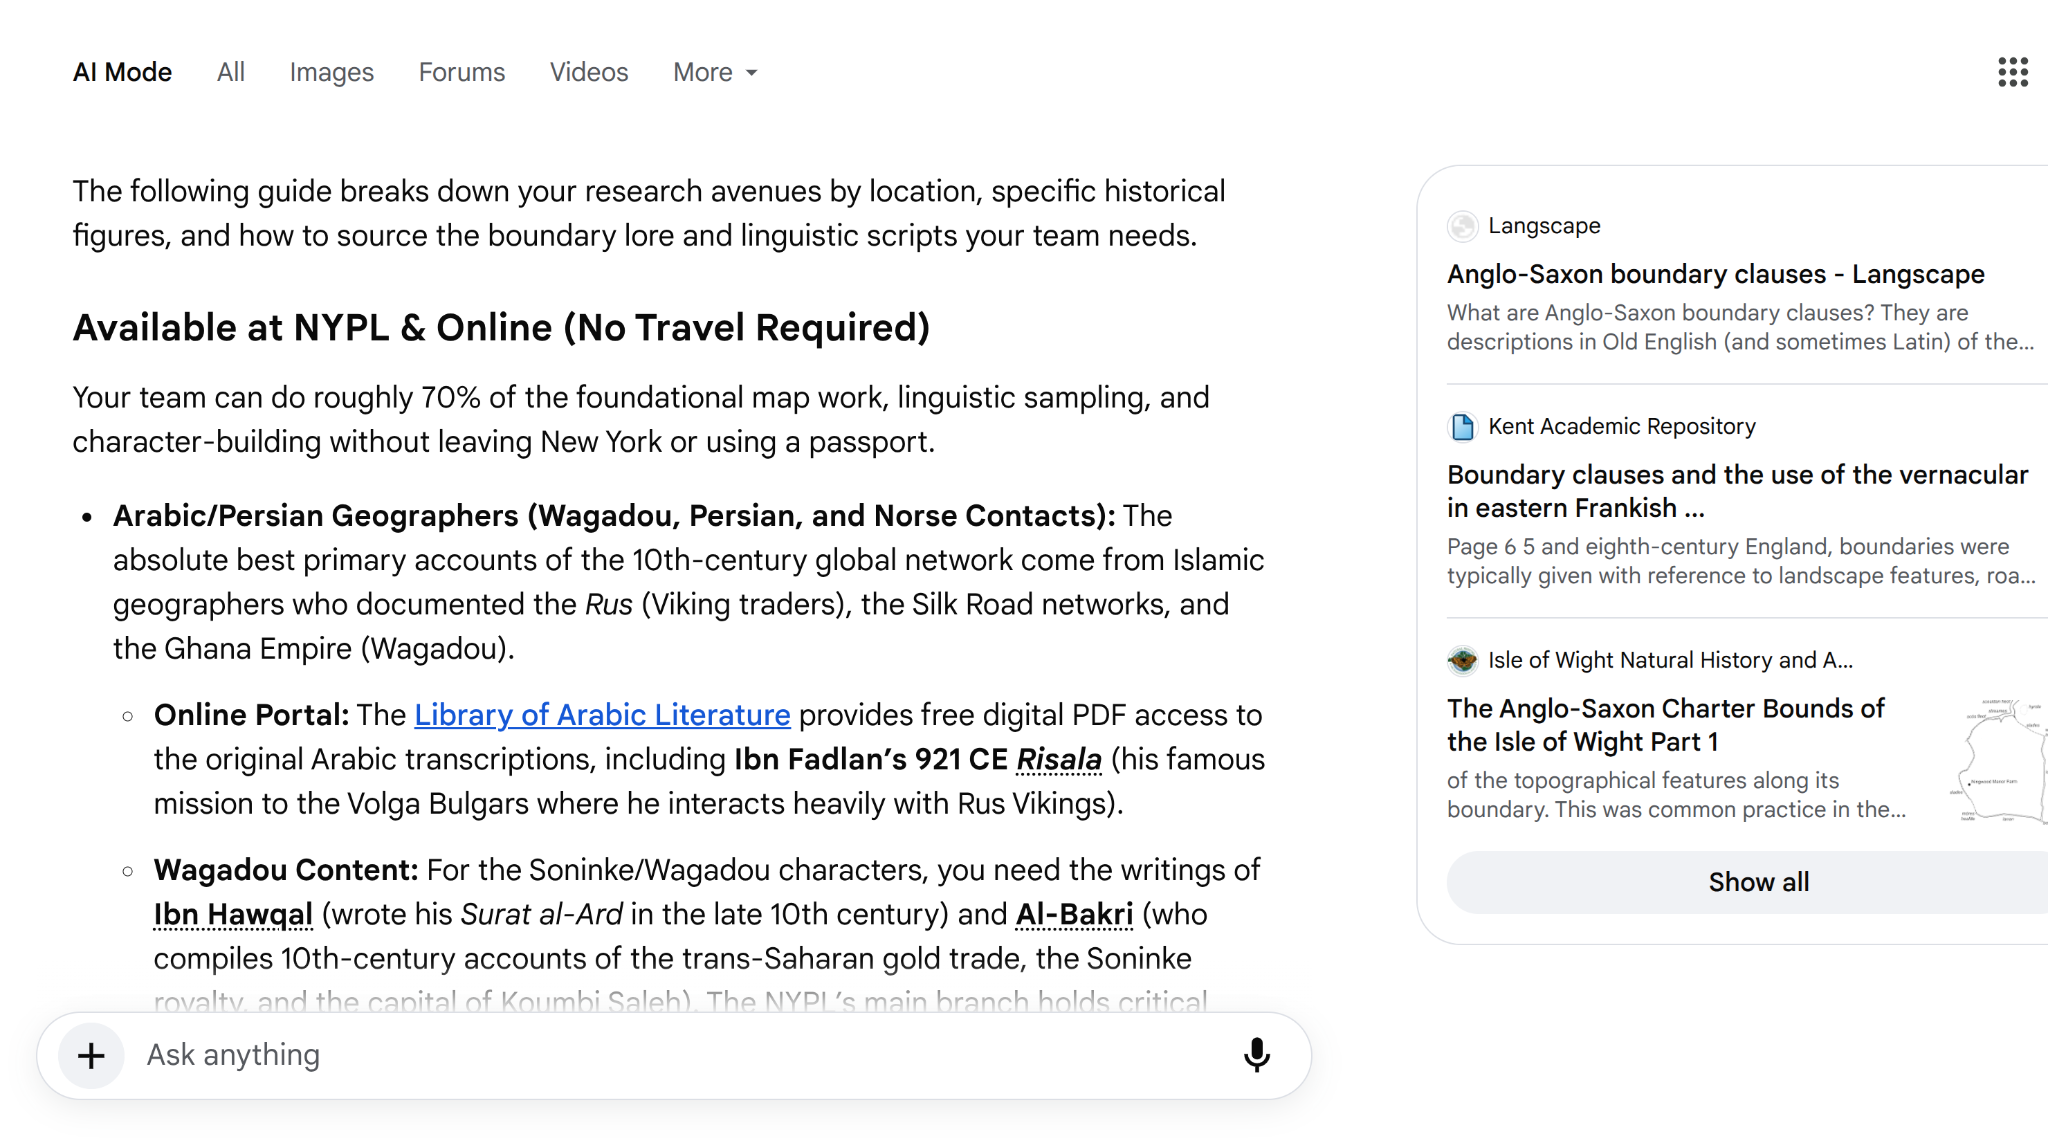Screen dimensions: 2048x1148
Task: Click the Al-Bakri underlined term
Action: click(x=1074, y=914)
